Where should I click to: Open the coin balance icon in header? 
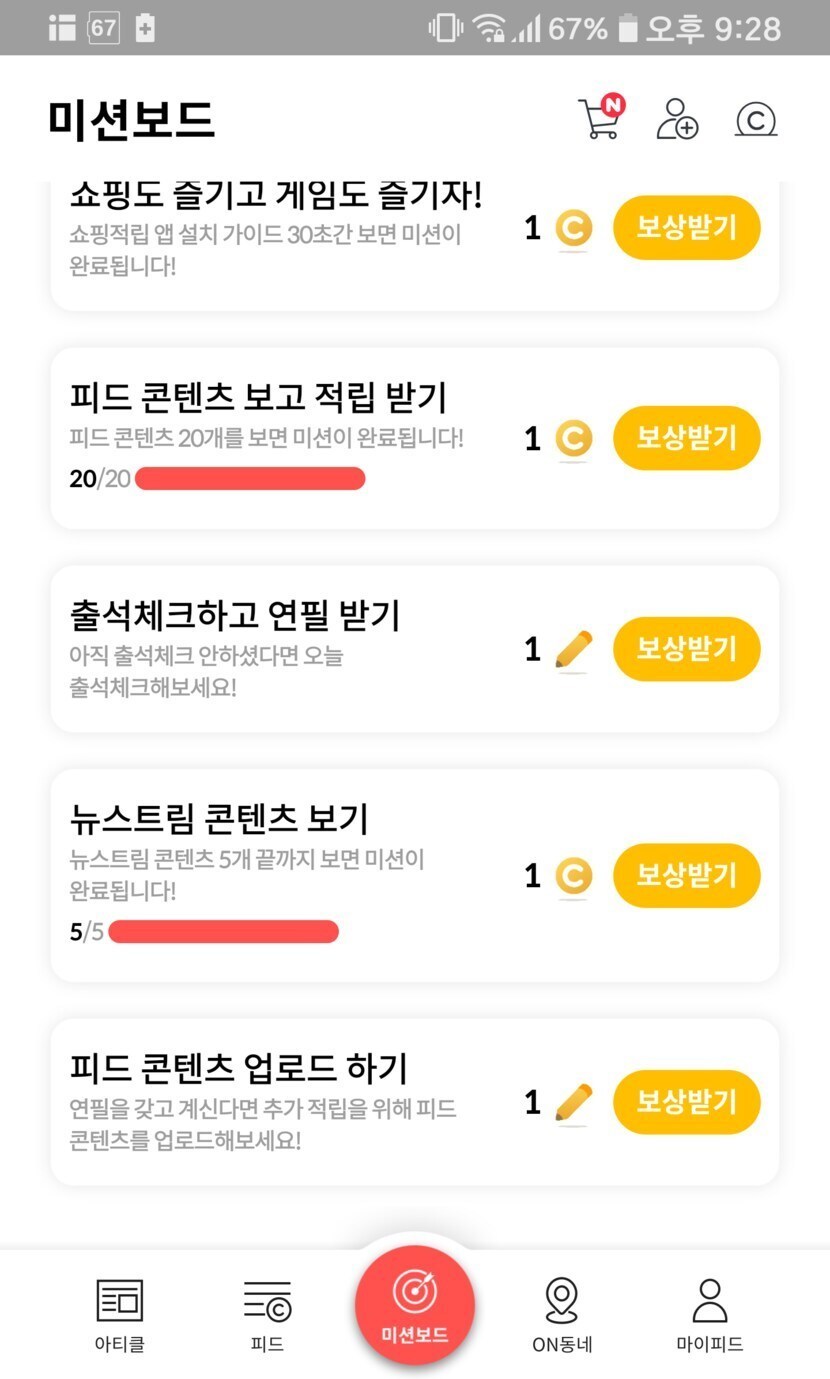(x=756, y=120)
